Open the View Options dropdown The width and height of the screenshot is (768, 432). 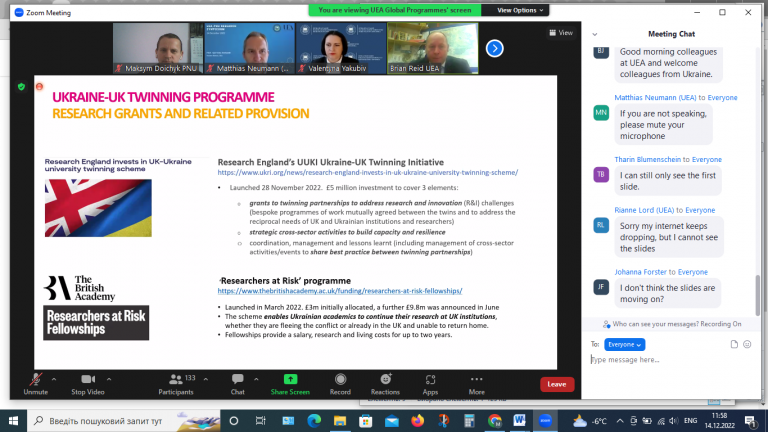pos(520,10)
